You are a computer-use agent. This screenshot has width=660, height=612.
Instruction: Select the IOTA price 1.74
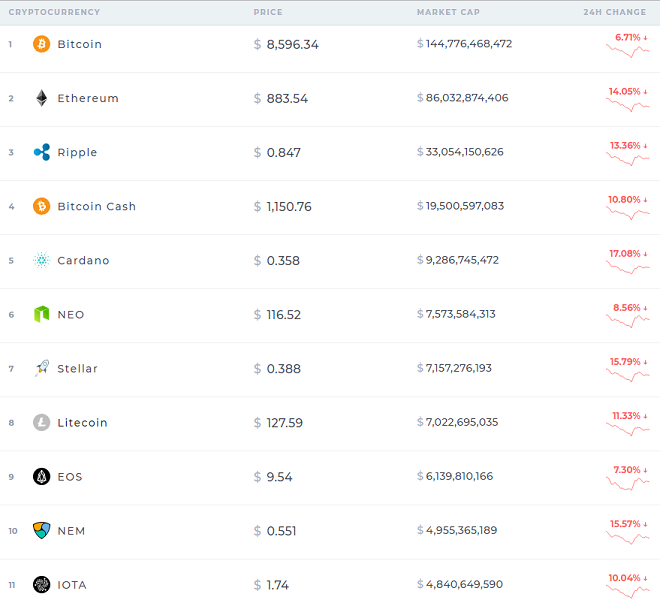point(278,585)
